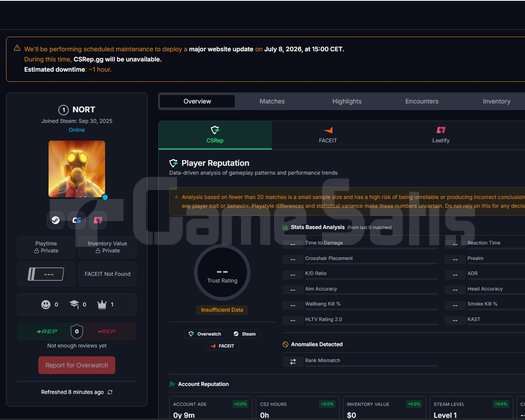Click the Inventory Value $0 card
525x420 pixels.
click(384, 409)
